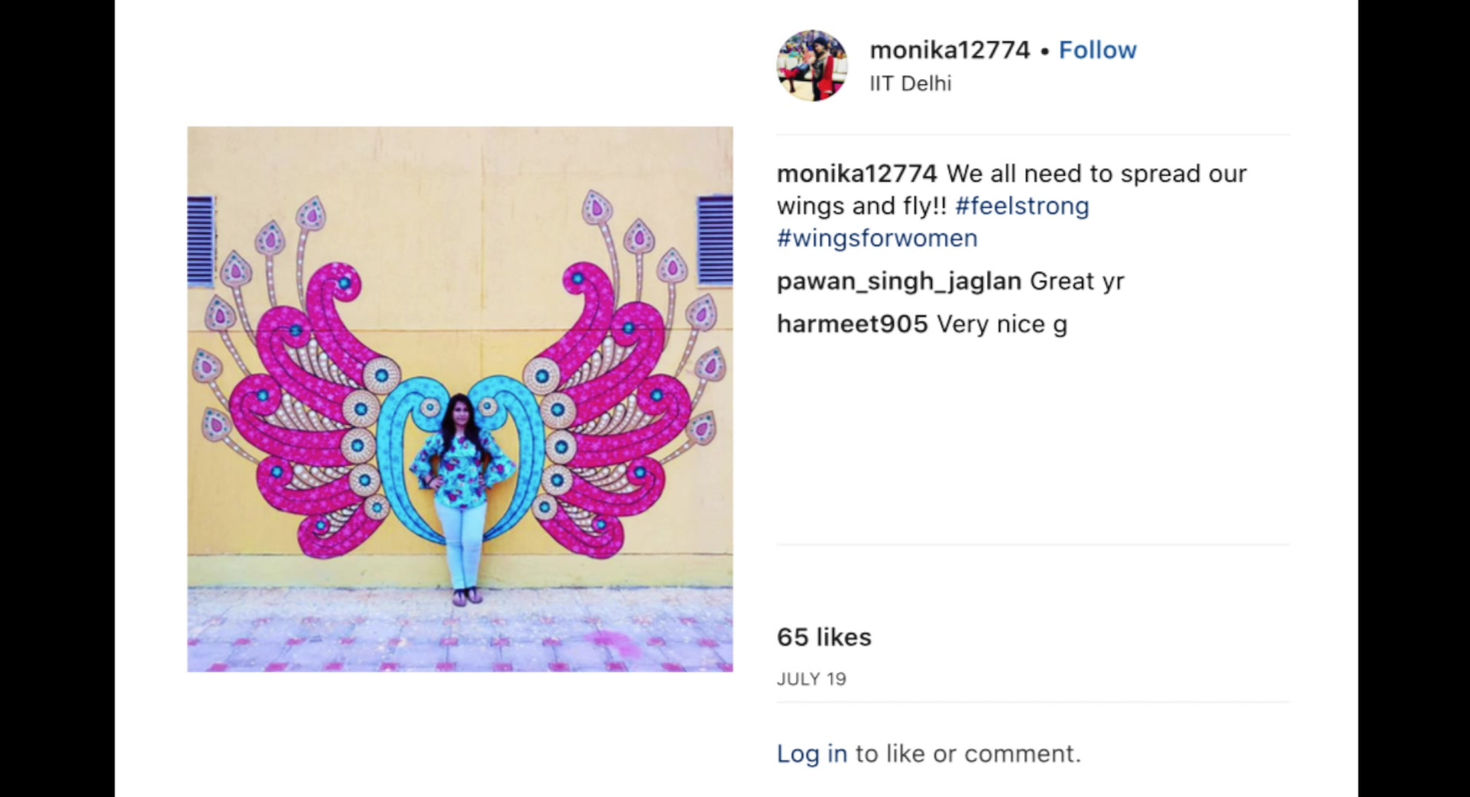Screen dimensions: 1470x797
Task: Open the #wingsforwomen hashtag
Action: point(877,238)
